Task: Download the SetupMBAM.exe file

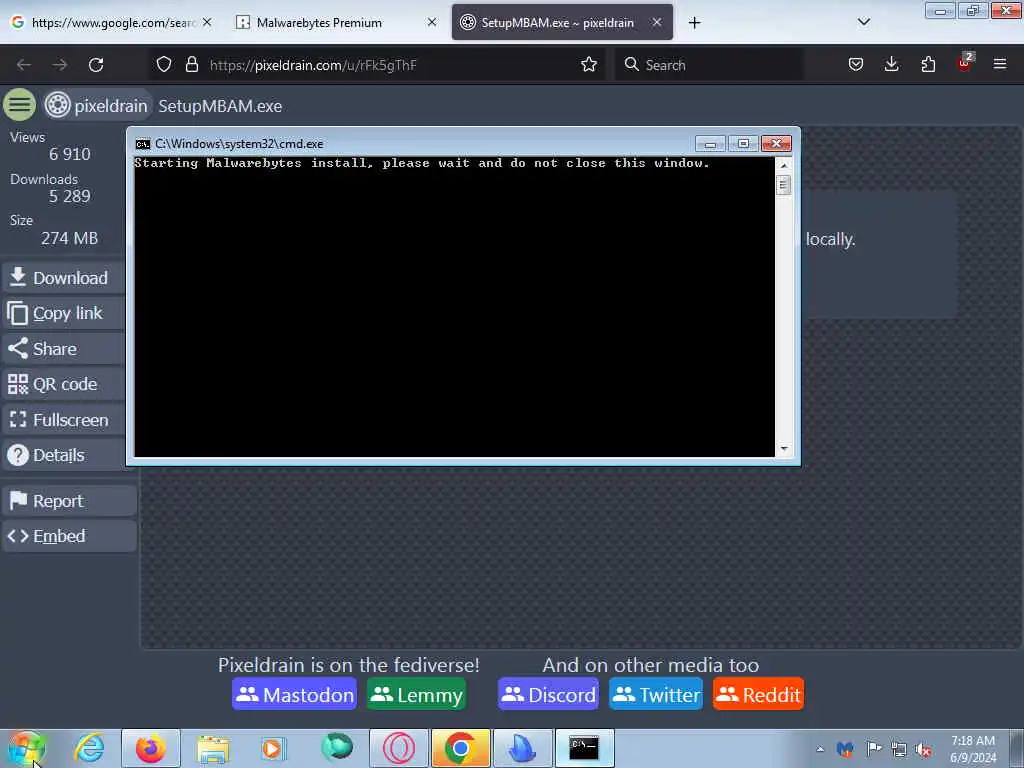Action: click(63, 278)
